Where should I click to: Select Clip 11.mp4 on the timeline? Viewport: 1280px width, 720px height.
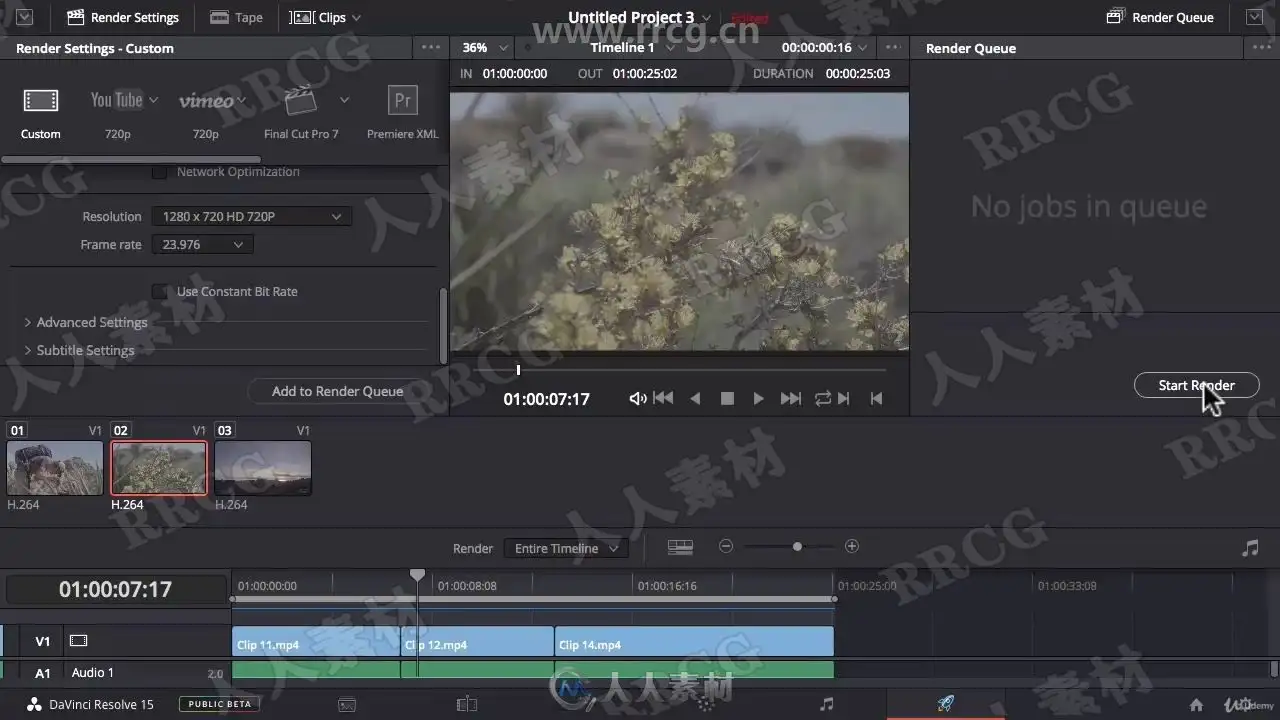(x=316, y=642)
